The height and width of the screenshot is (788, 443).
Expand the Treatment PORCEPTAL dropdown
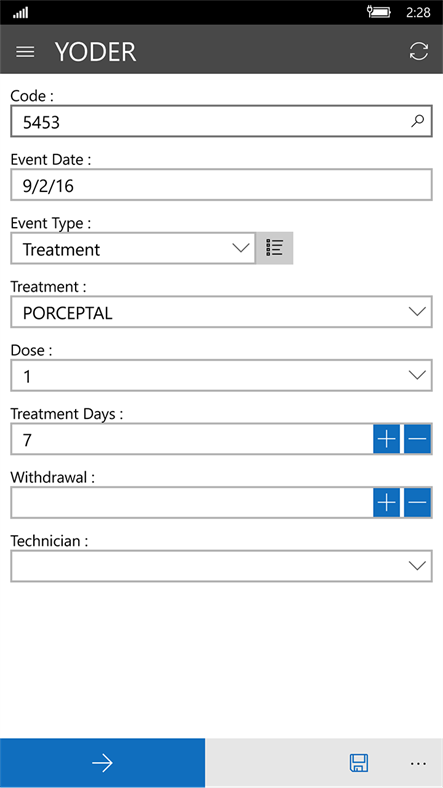click(222, 312)
